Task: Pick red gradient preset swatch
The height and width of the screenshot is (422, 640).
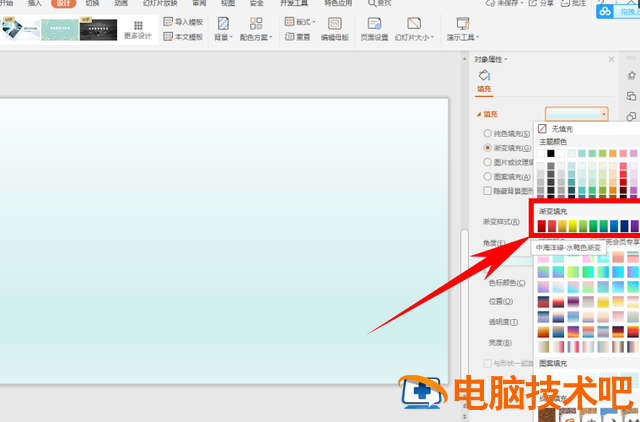Action: 542,226
